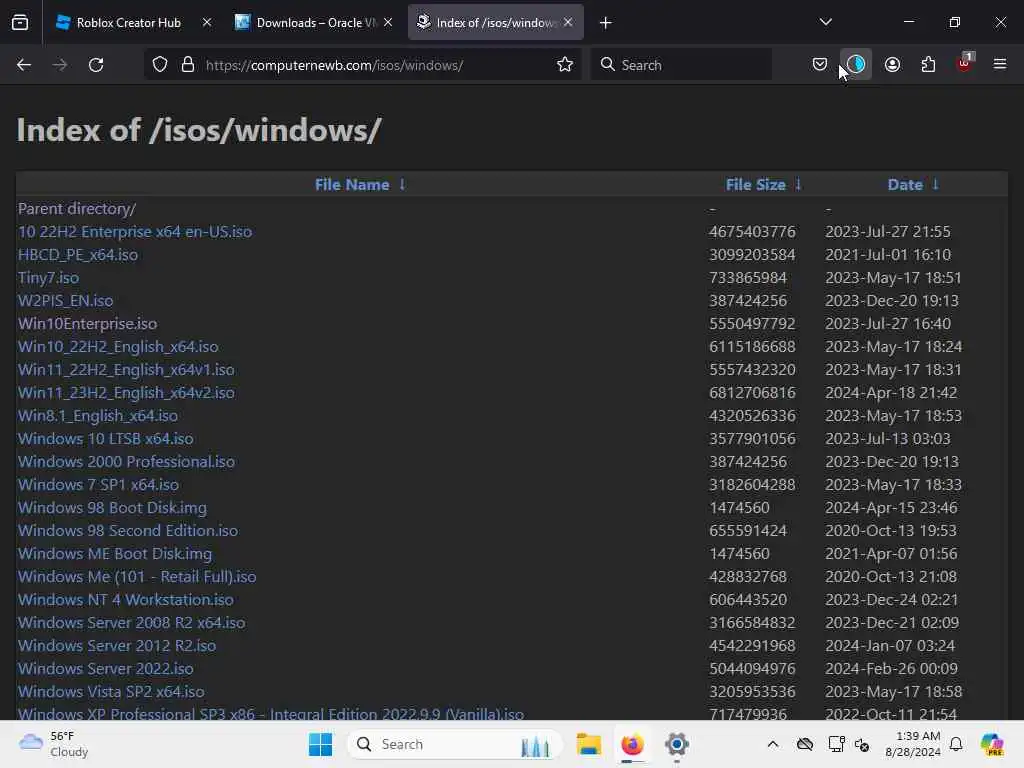Download Windows 2000 Professional.iso
Image resolution: width=1024 pixels, height=768 pixels.
tap(126, 462)
